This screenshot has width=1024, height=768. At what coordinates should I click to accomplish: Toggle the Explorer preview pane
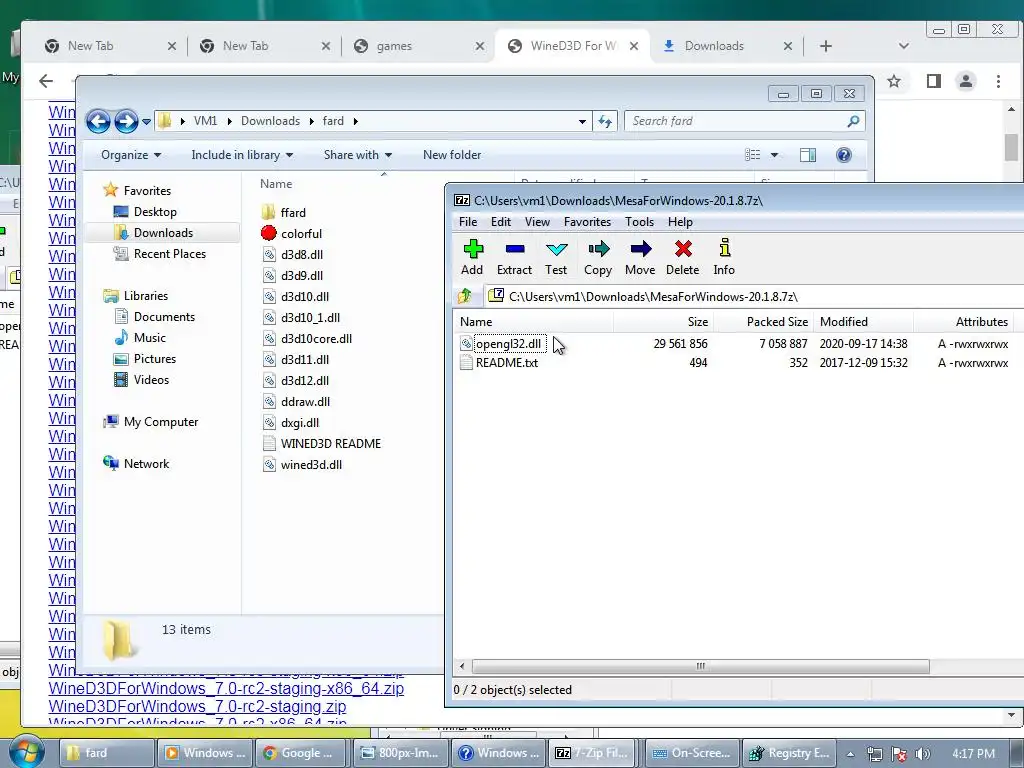808,155
